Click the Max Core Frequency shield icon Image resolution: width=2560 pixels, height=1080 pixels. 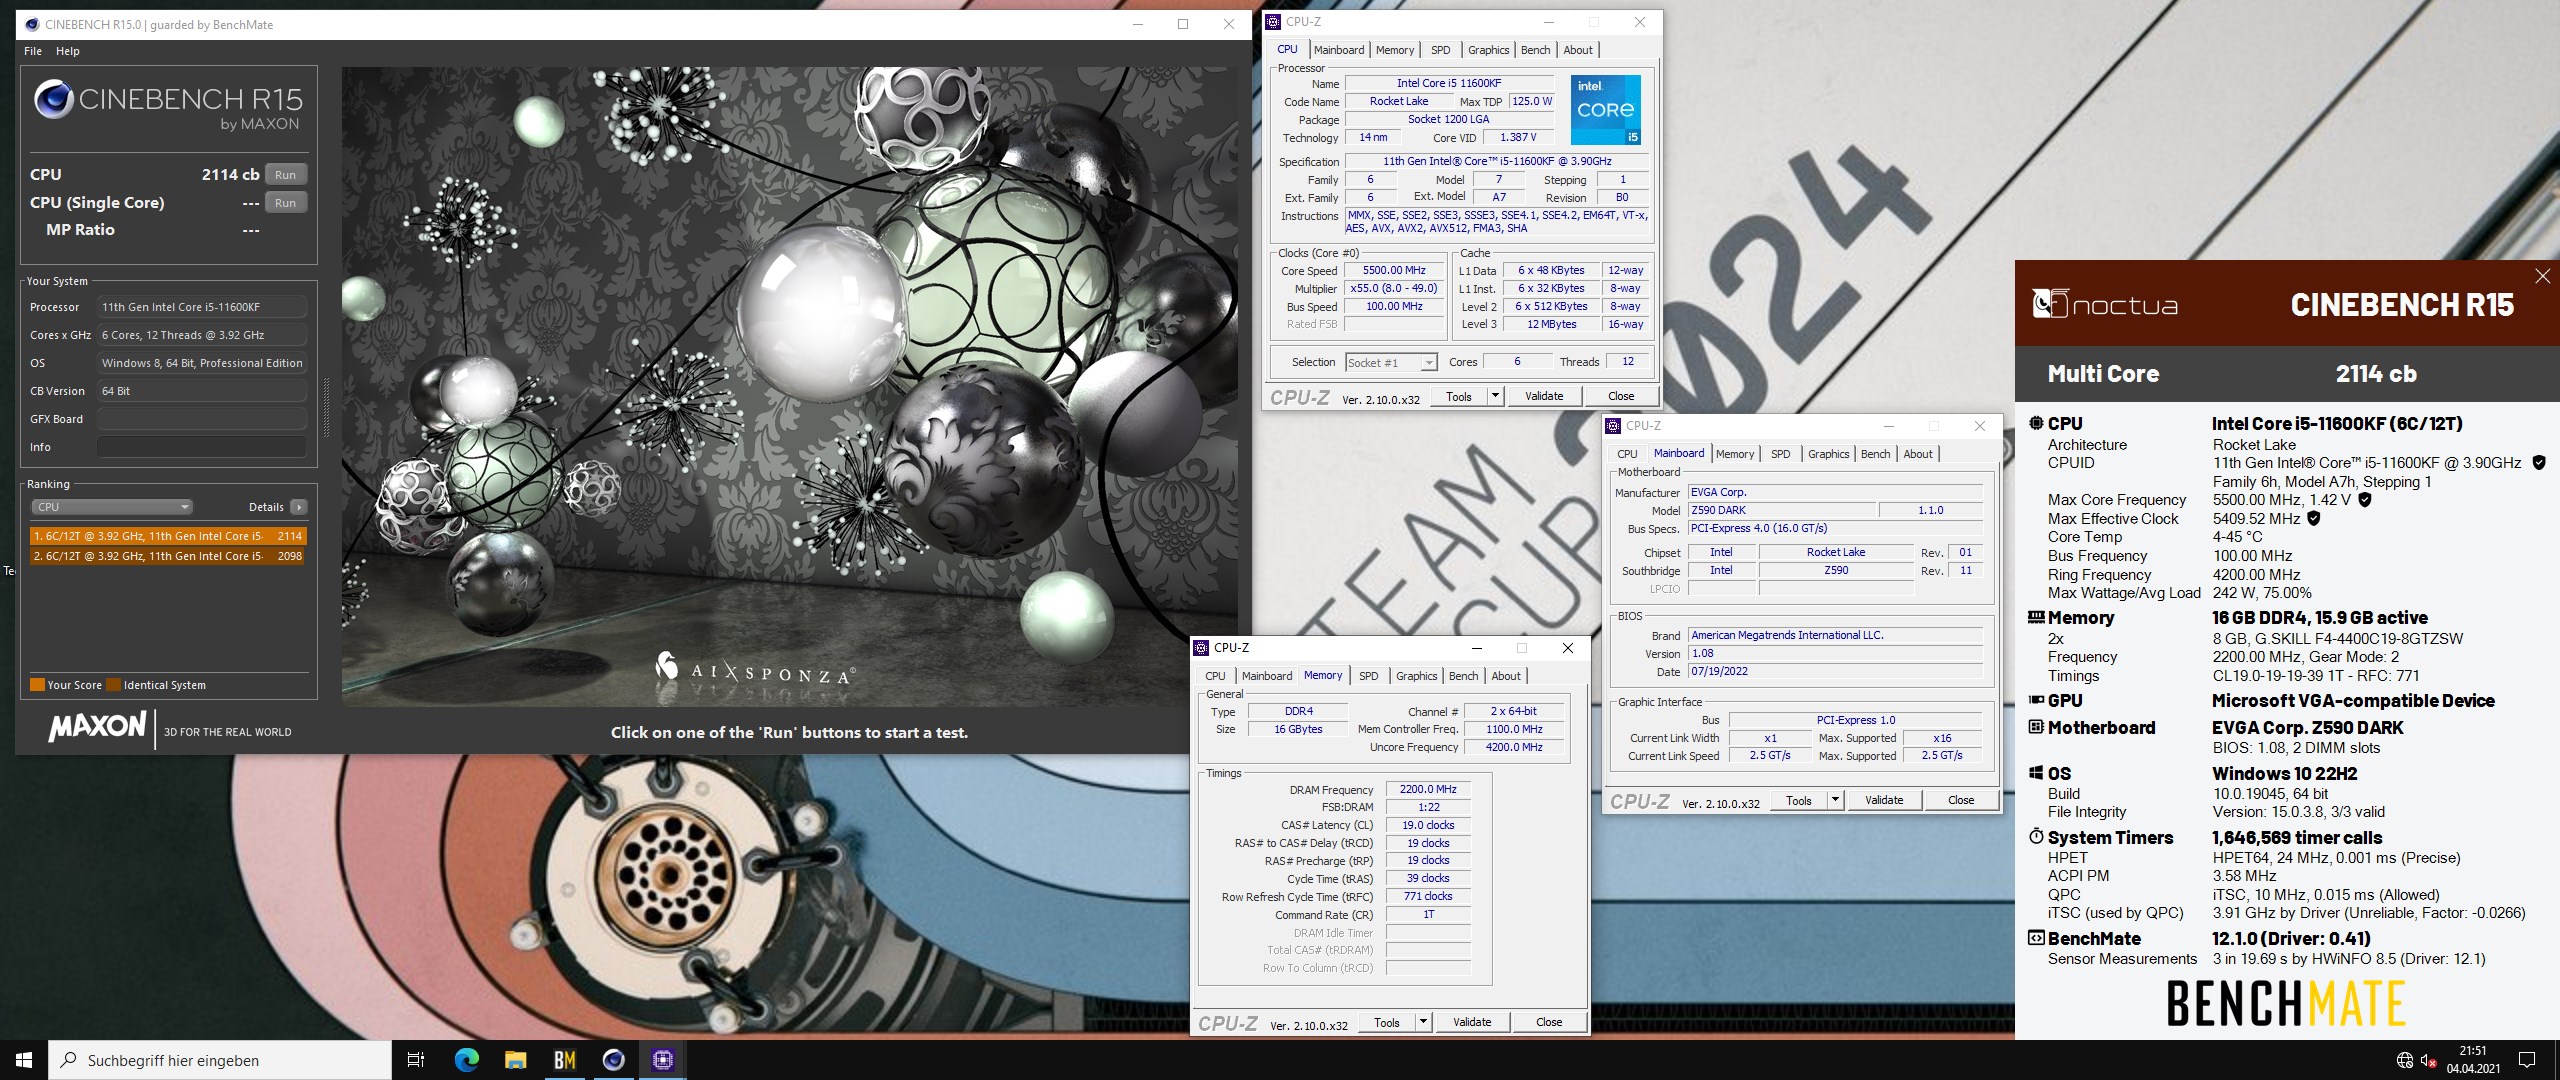coord(2365,500)
